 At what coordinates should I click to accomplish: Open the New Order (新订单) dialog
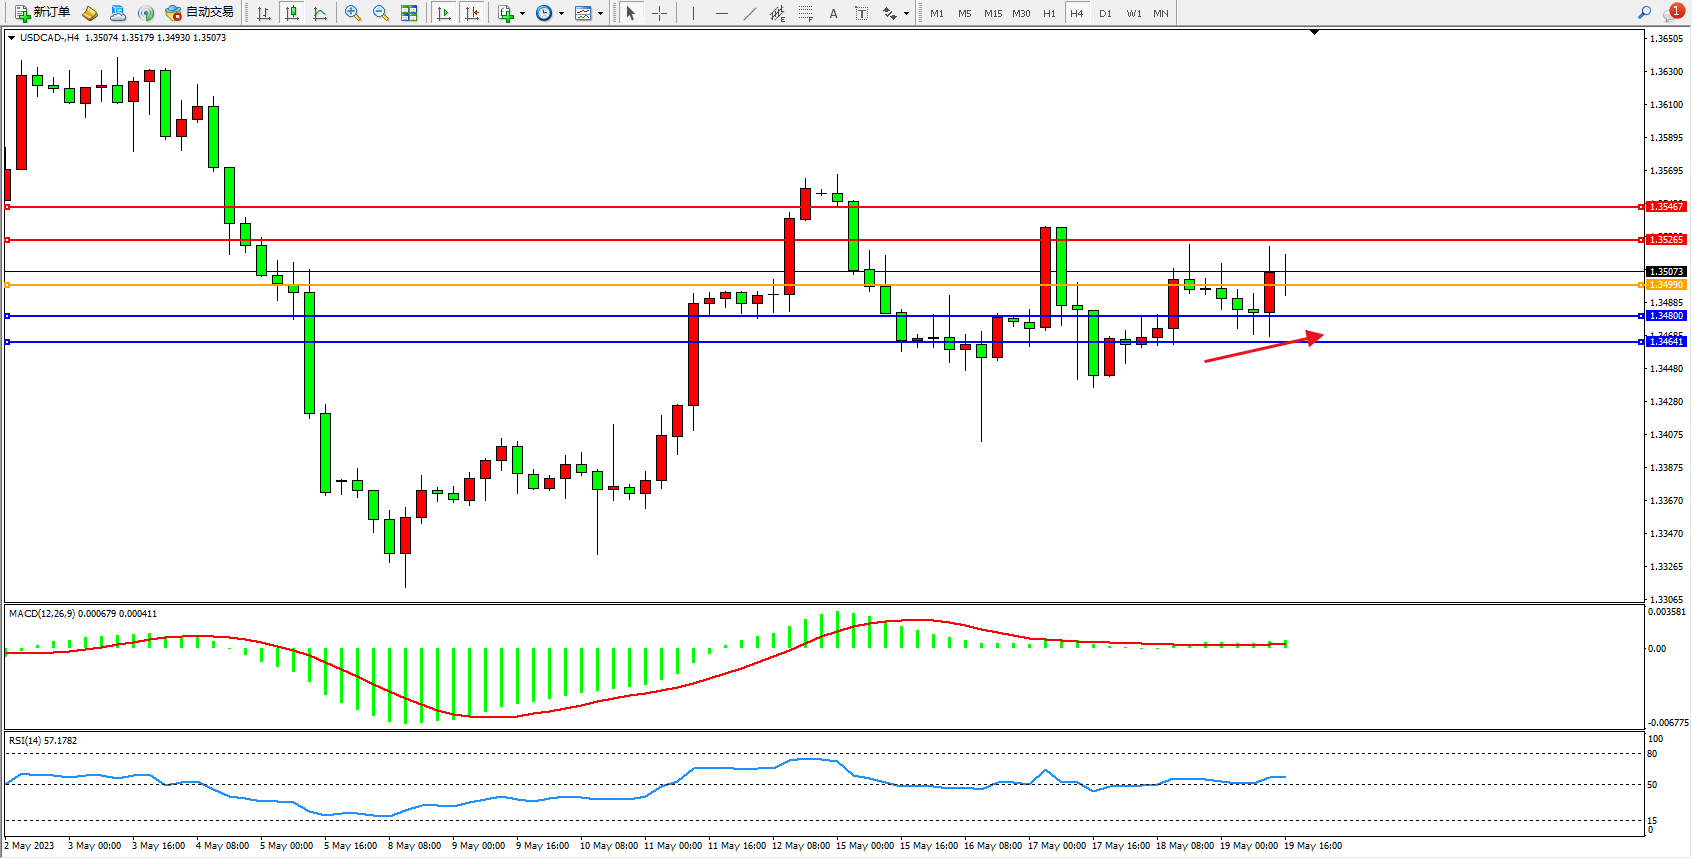[42, 13]
